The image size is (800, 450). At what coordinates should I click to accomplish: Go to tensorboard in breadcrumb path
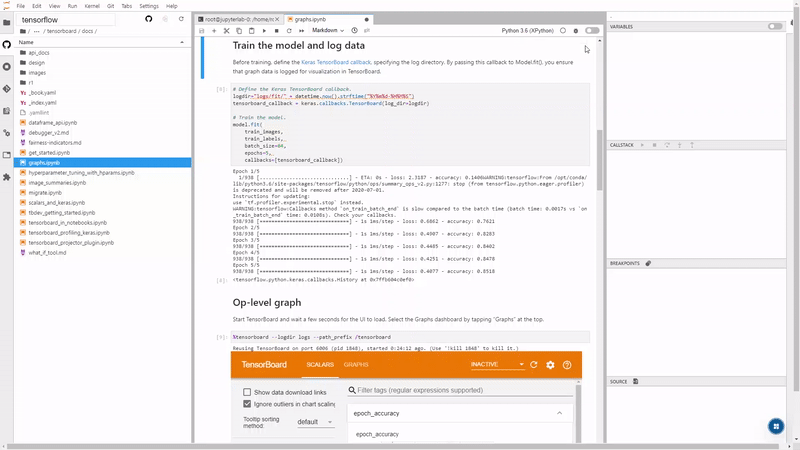pyautogui.click(x=61, y=31)
